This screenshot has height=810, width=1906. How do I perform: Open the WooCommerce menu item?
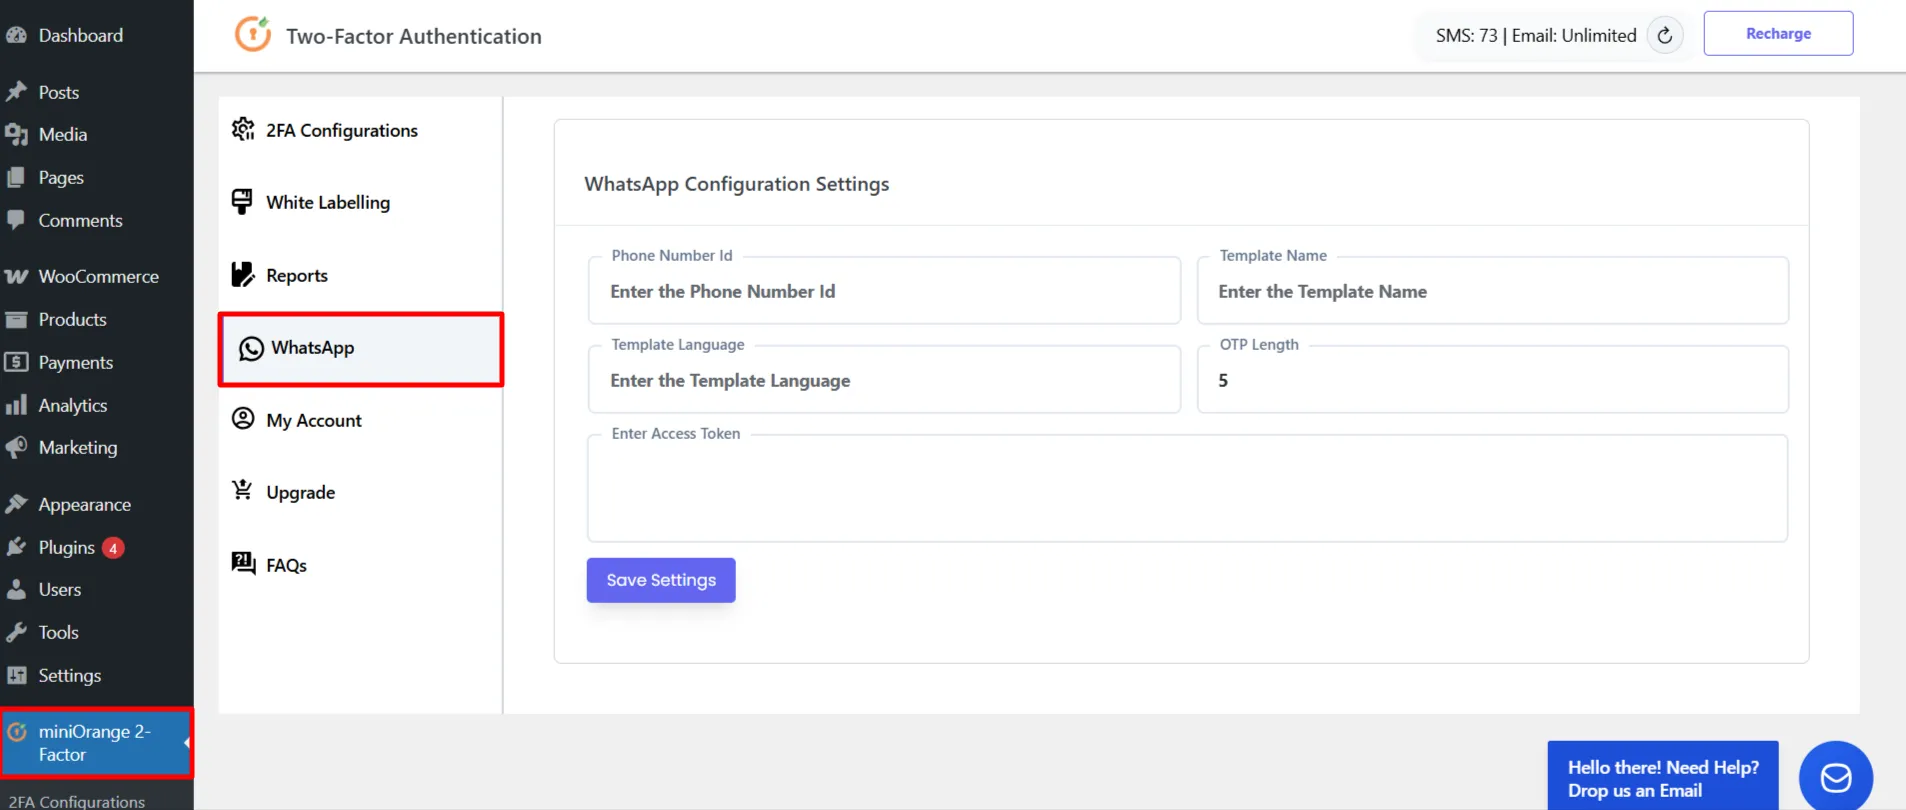[97, 276]
